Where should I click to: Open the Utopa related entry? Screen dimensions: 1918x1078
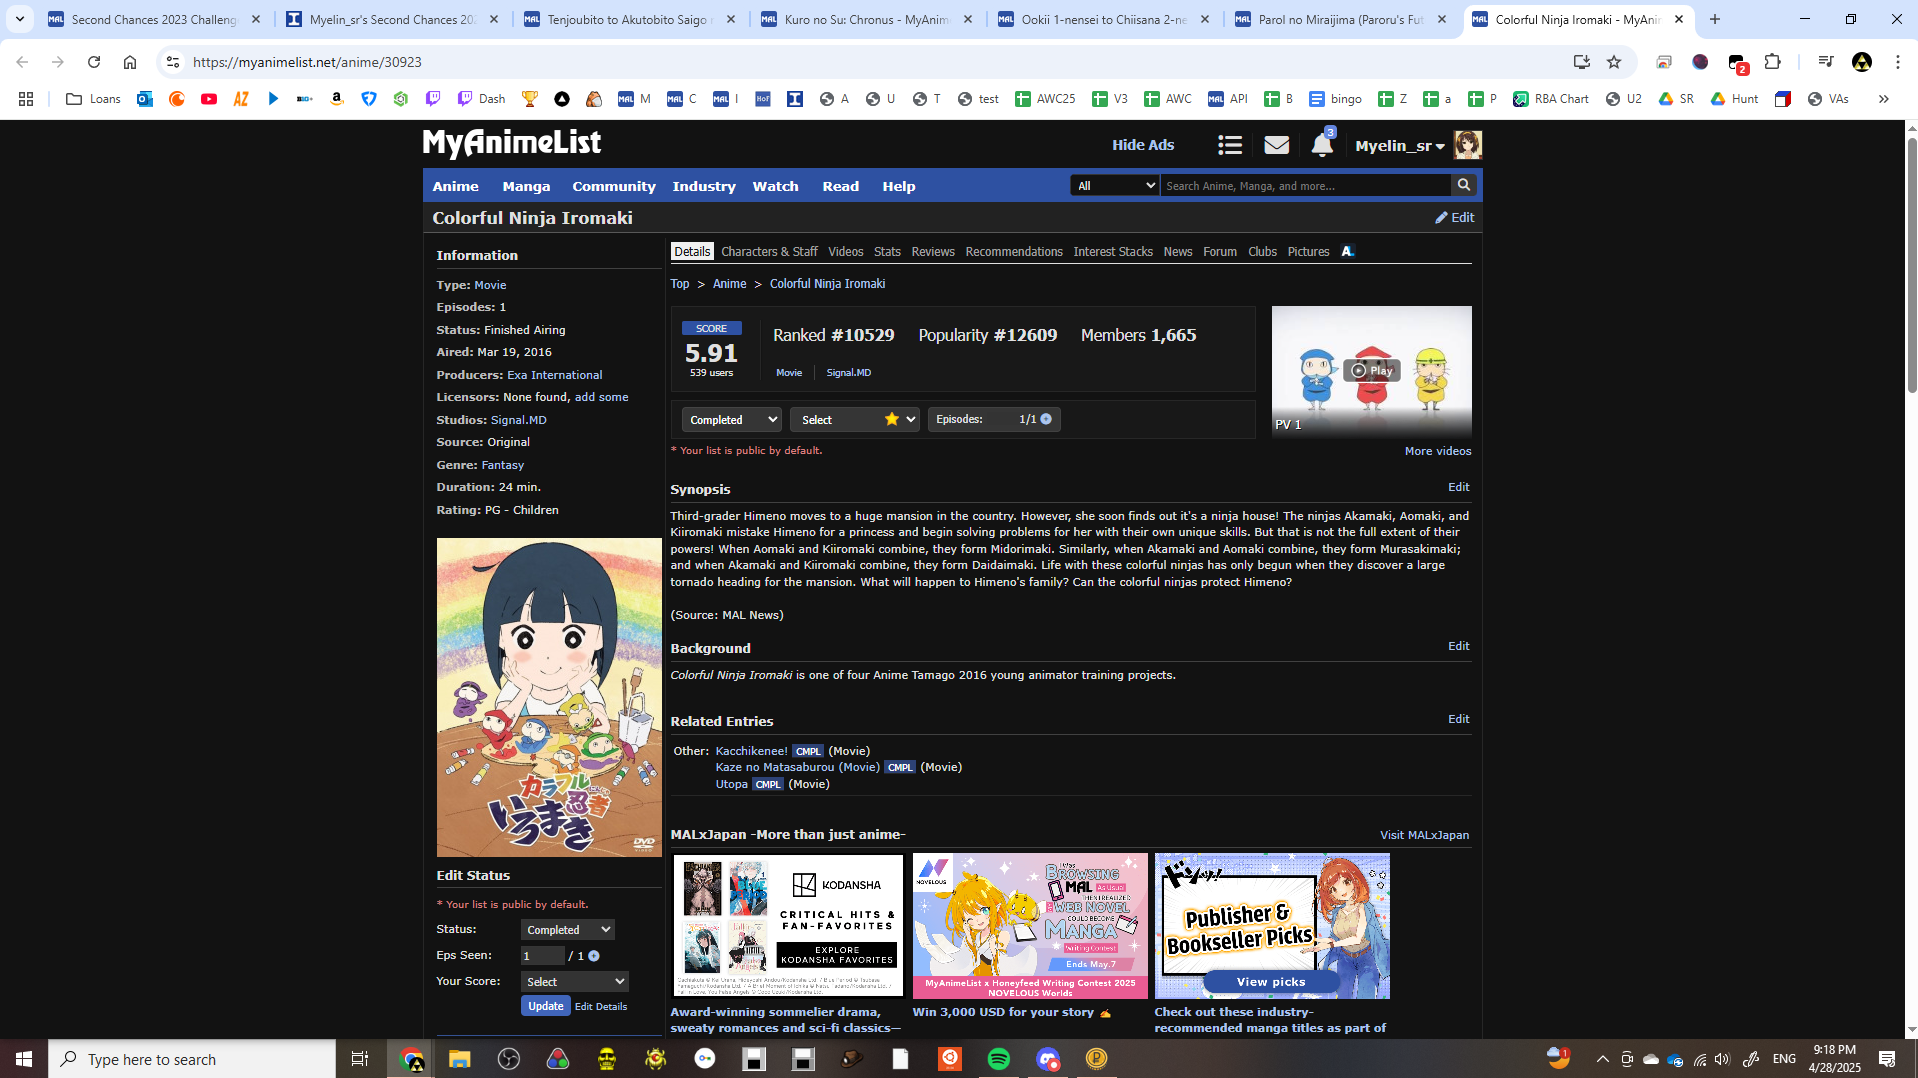point(731,784)
